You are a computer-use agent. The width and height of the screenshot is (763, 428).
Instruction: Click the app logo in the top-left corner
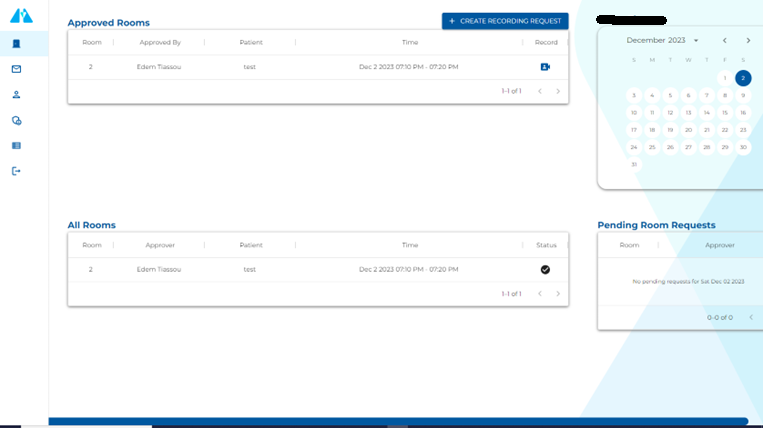click(x=21, y=16)
